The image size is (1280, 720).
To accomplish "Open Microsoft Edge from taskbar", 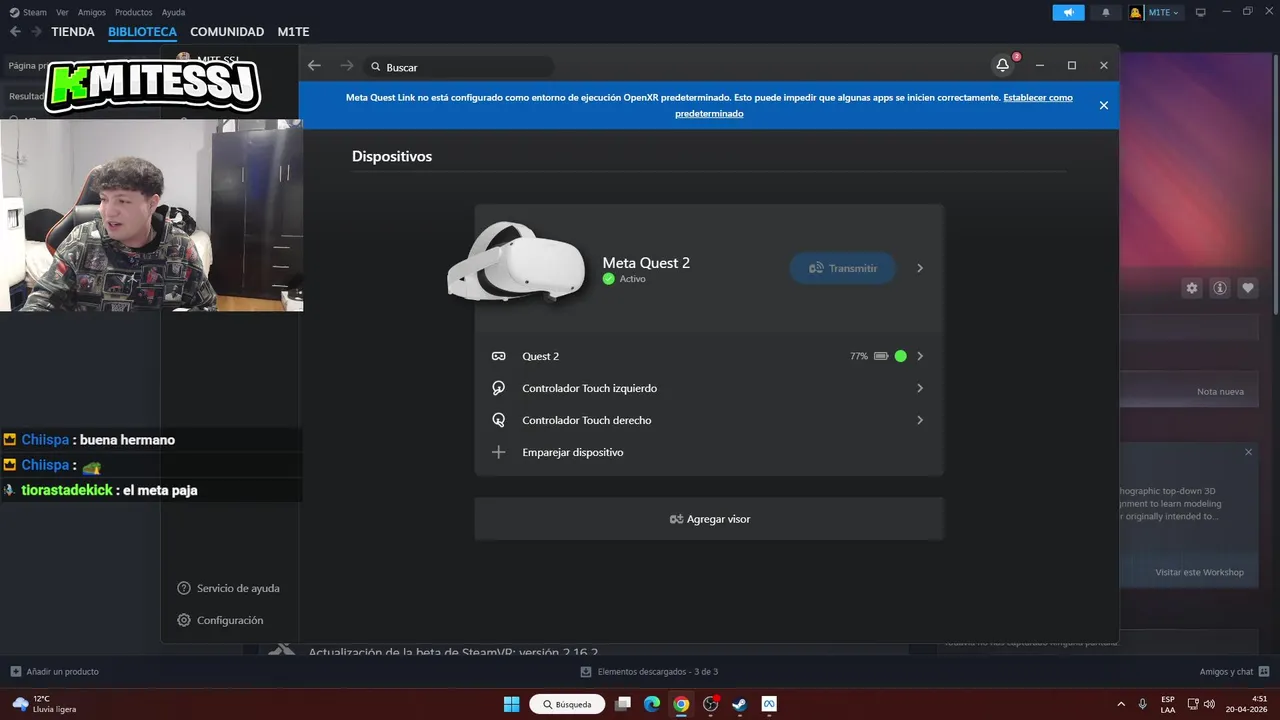I will click(652, 704).
